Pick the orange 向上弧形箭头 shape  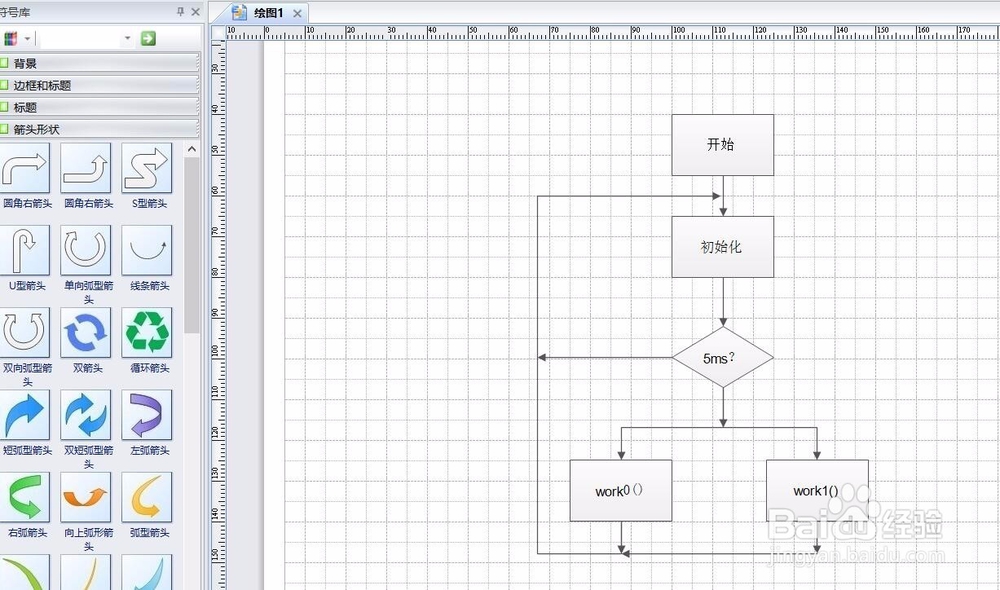85,497
